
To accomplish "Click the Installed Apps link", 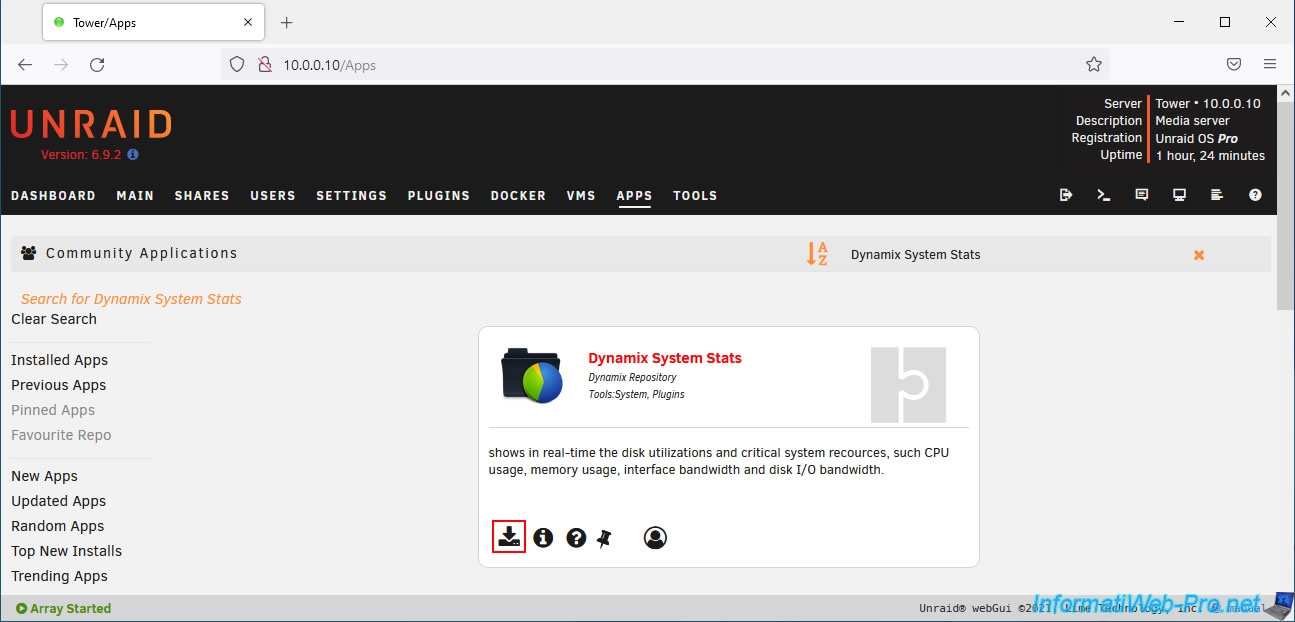I will tap(59, 360).
